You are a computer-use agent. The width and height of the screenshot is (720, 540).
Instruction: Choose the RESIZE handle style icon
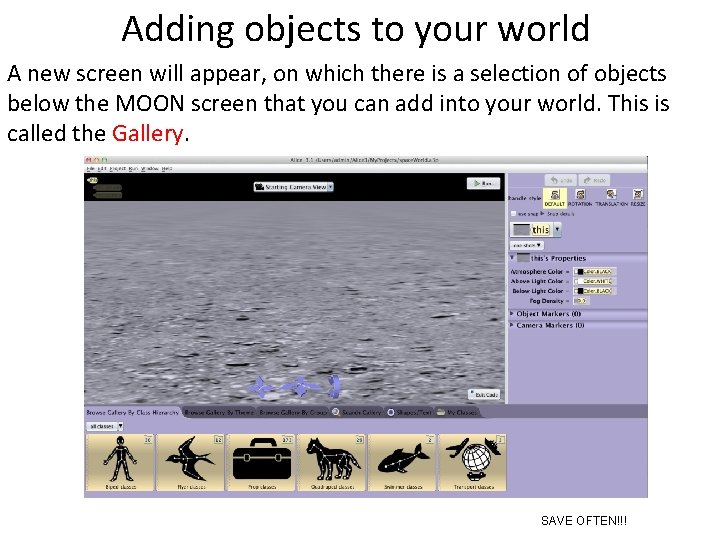pyautogui.click(x=638, y=197)
